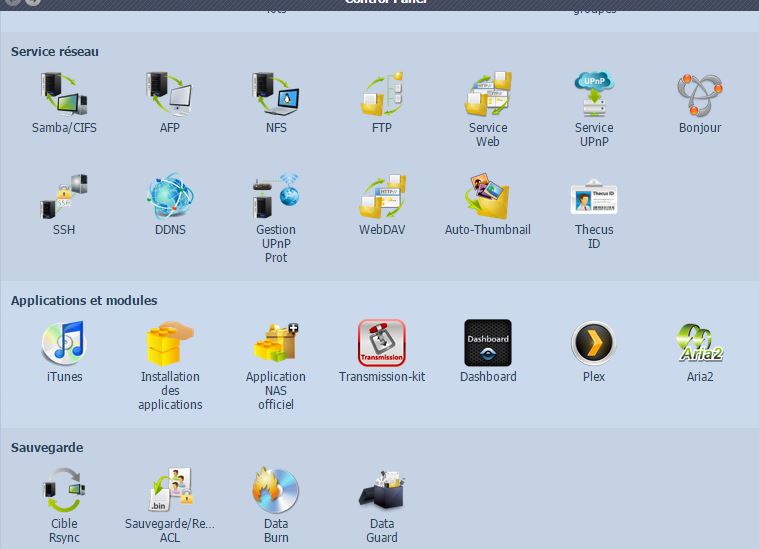
Task: Open Gestion UPnP Prot icon
Action: (276, 196)
